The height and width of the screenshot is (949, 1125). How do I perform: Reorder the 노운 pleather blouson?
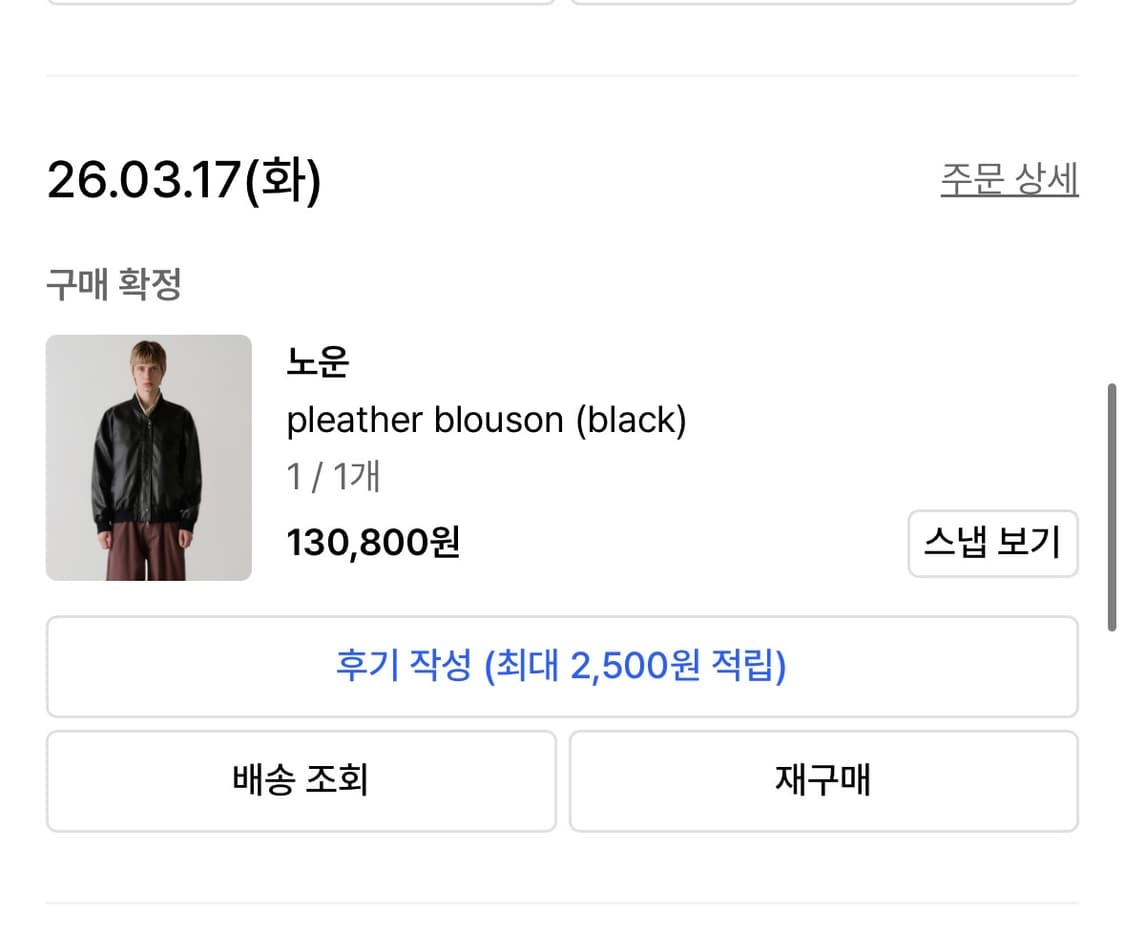tap(823, 781)
